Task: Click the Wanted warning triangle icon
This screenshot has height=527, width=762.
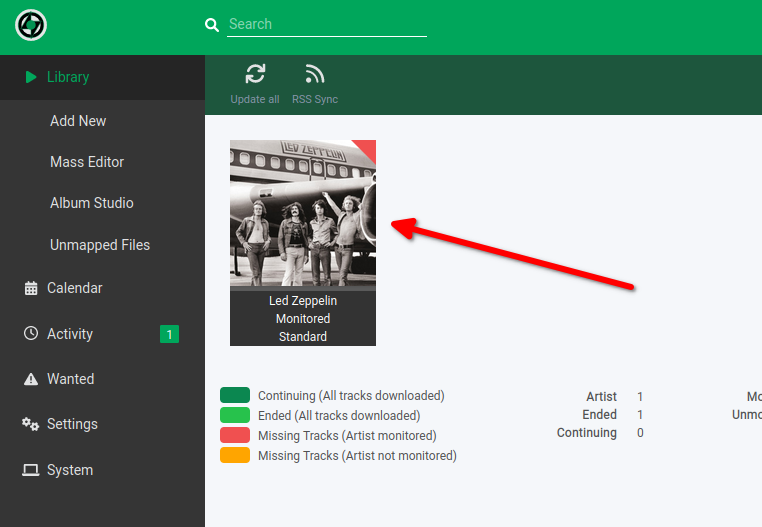Action: 31,379
